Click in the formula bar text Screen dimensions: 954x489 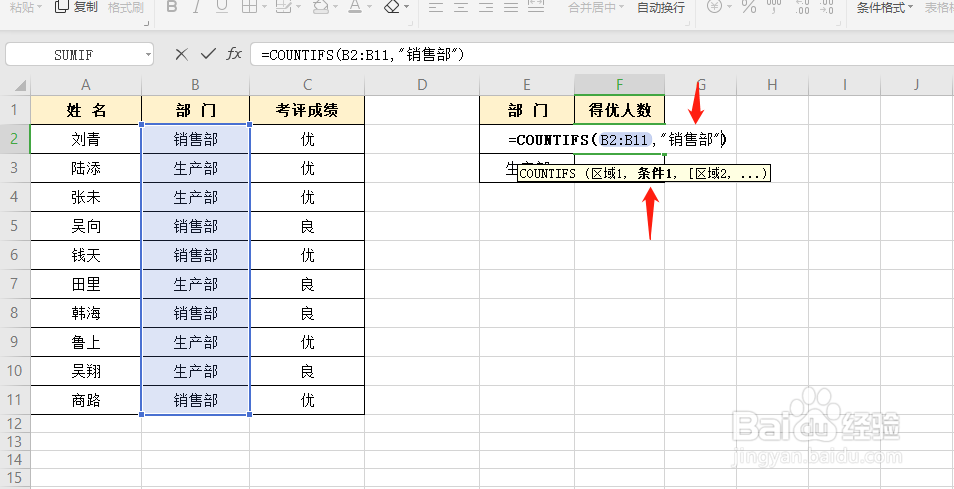click(x=363, y=55)
